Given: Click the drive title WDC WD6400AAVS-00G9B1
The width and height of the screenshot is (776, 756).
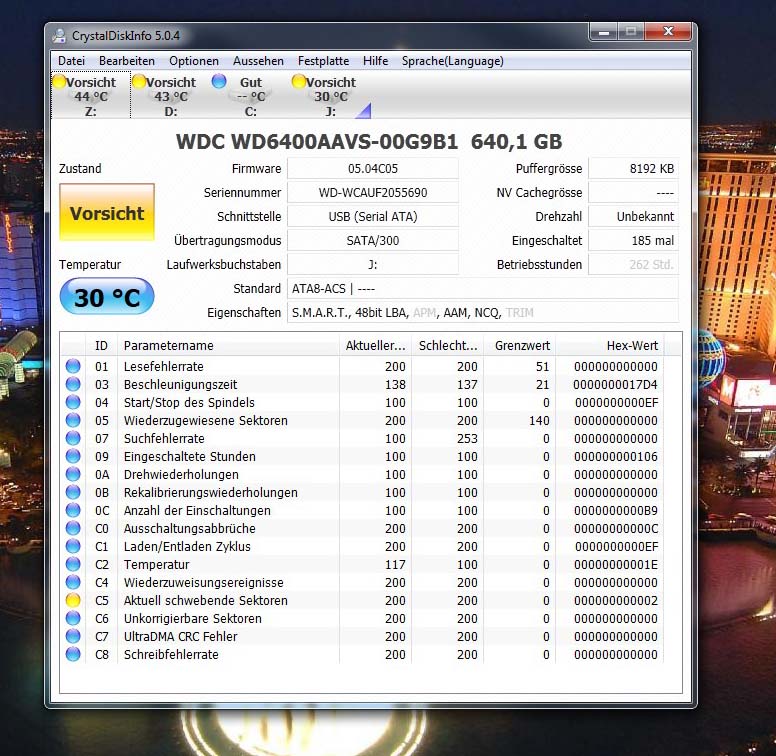Looking at the screenshot, I should [317, 142].
